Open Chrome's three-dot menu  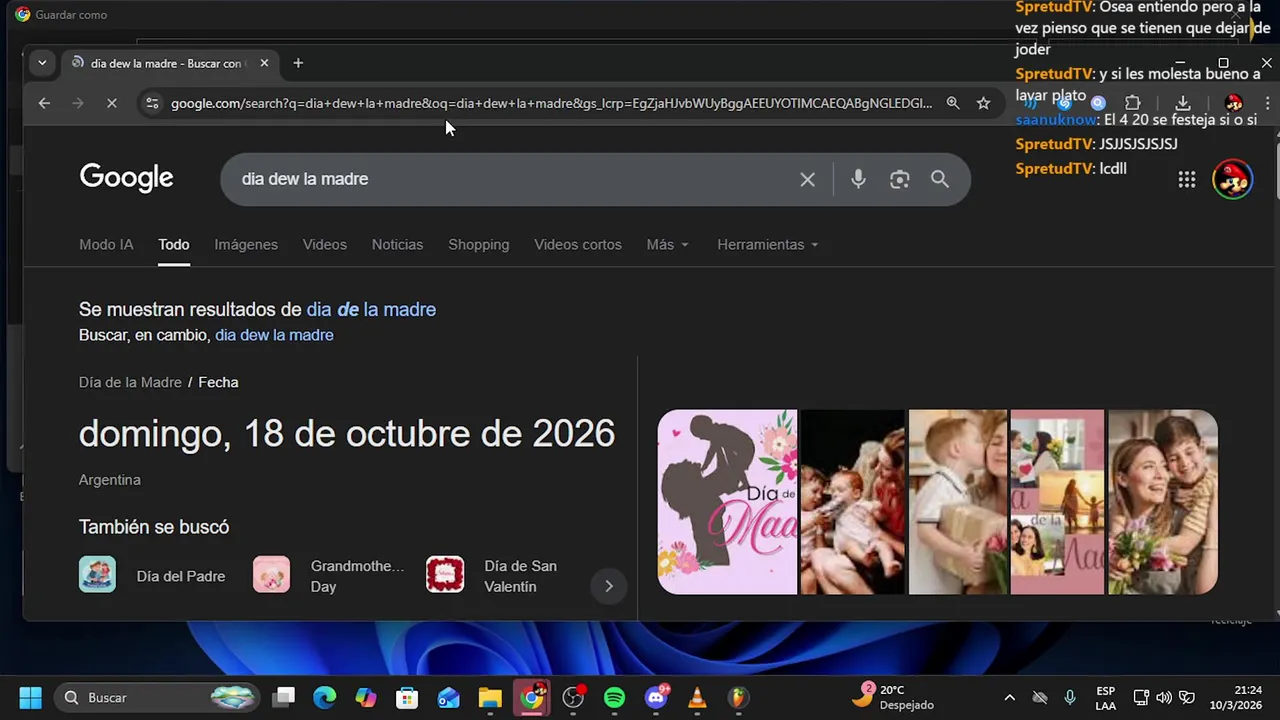pyautogui.click(x=1268, y=103)
